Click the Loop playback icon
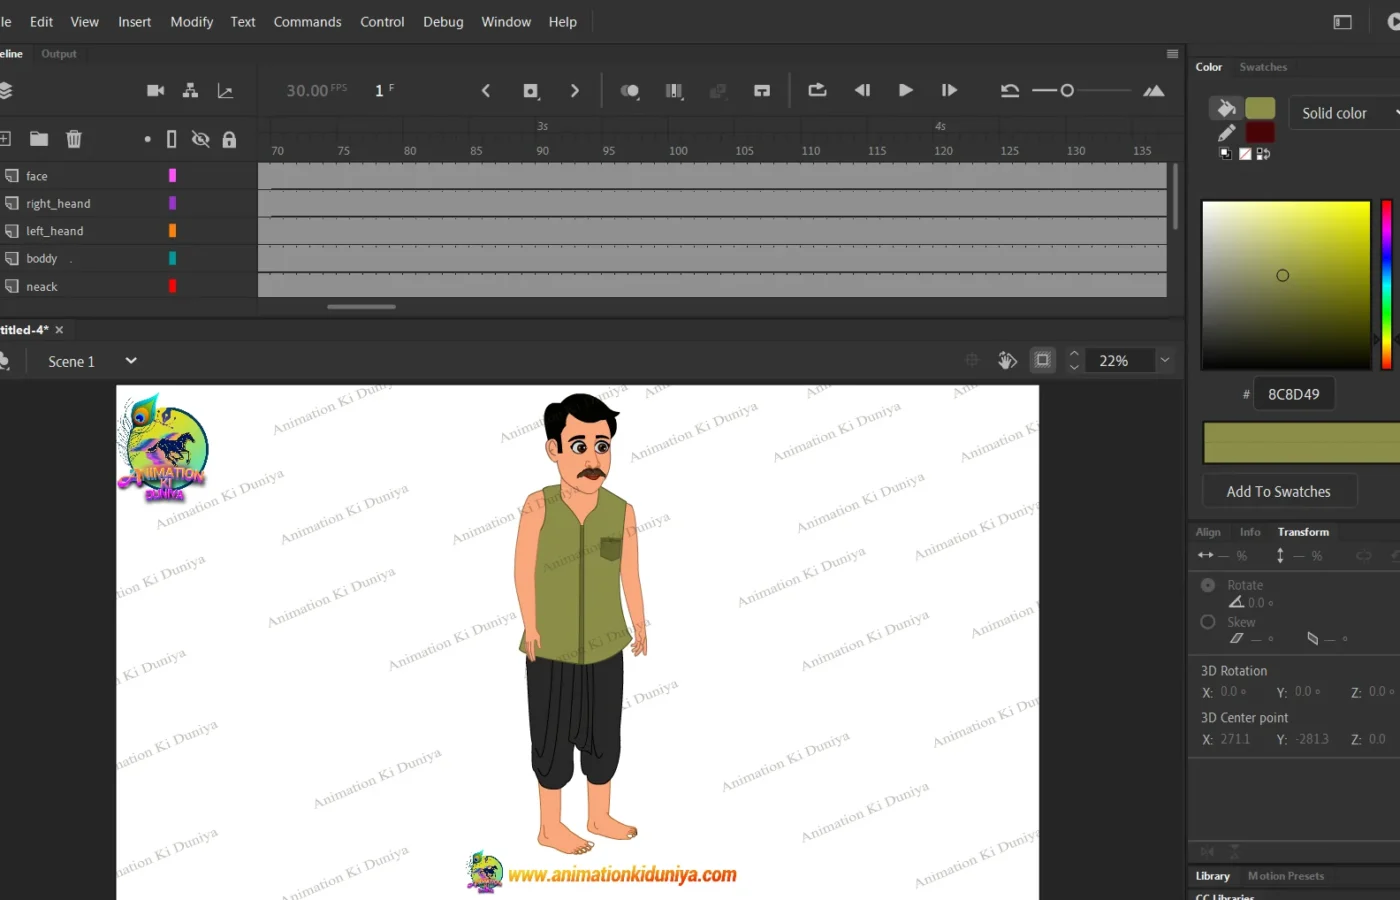This screenshot has height=900, width=1400. [817, 90]
